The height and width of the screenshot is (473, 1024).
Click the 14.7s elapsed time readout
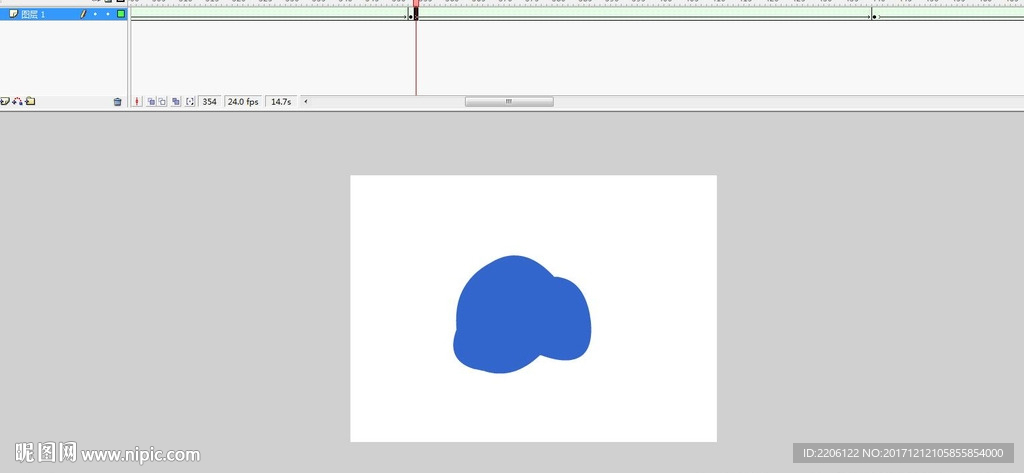pyautogui.click(x=281, y=101)
